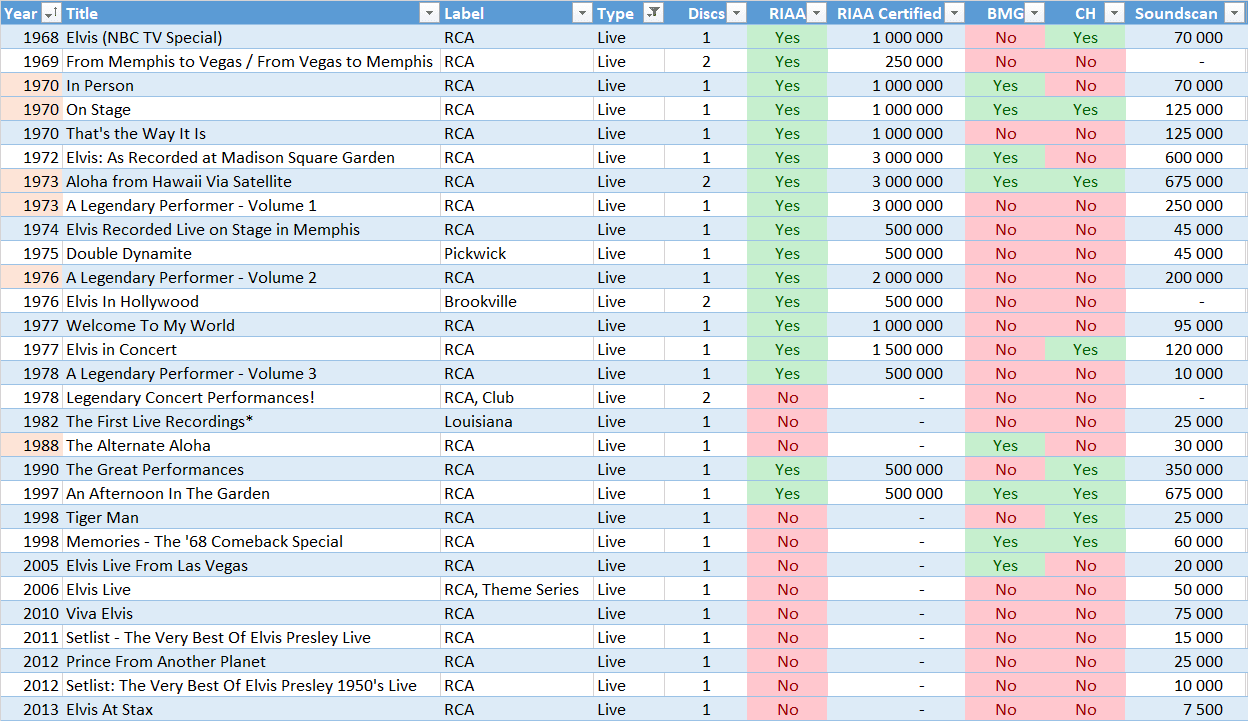
Task: Select the '250 000' RIAA Certified cell
Action: [x=896, y=61]
